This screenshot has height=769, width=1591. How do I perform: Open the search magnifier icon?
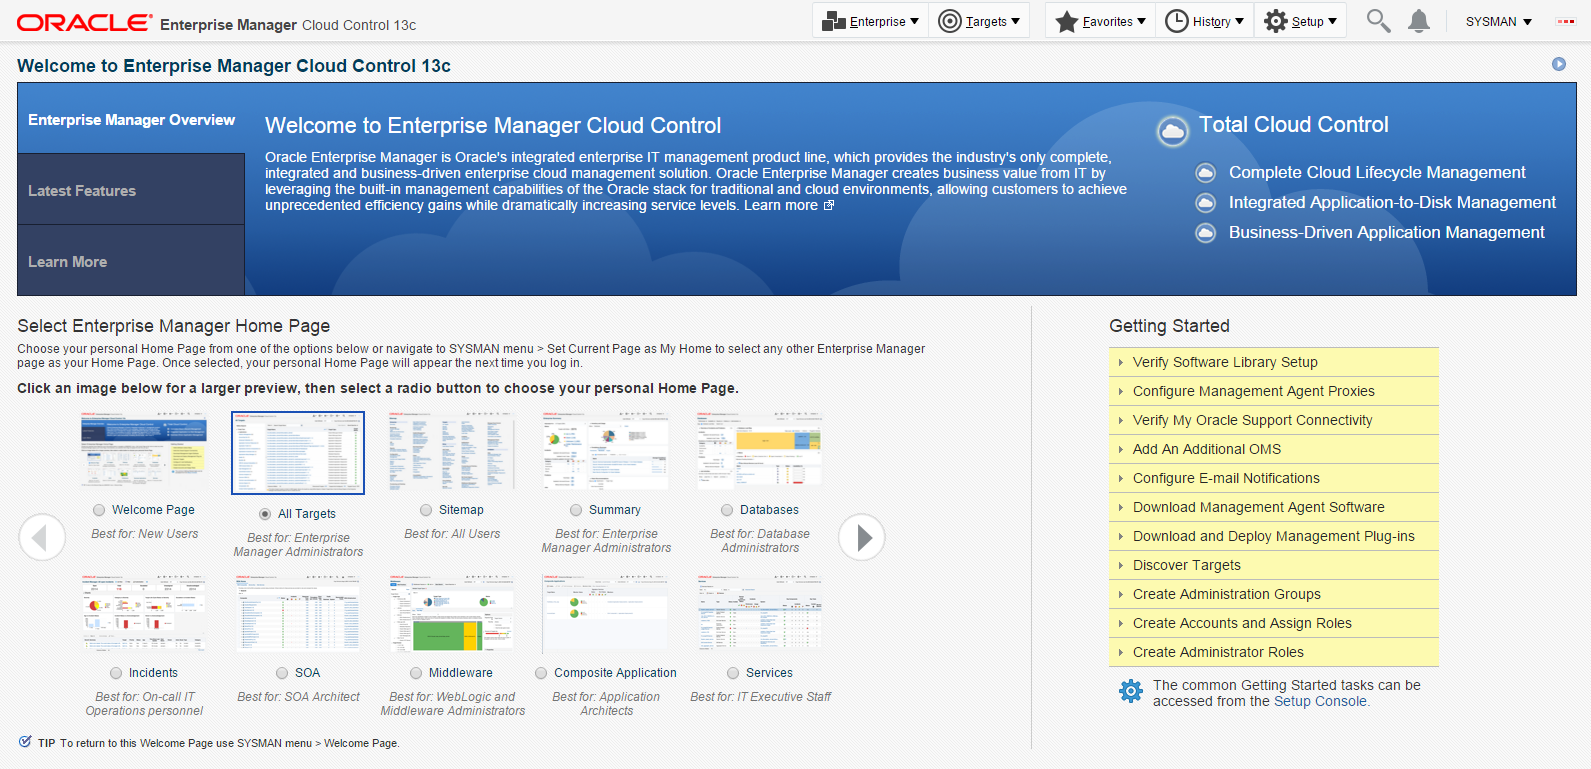1378,21
